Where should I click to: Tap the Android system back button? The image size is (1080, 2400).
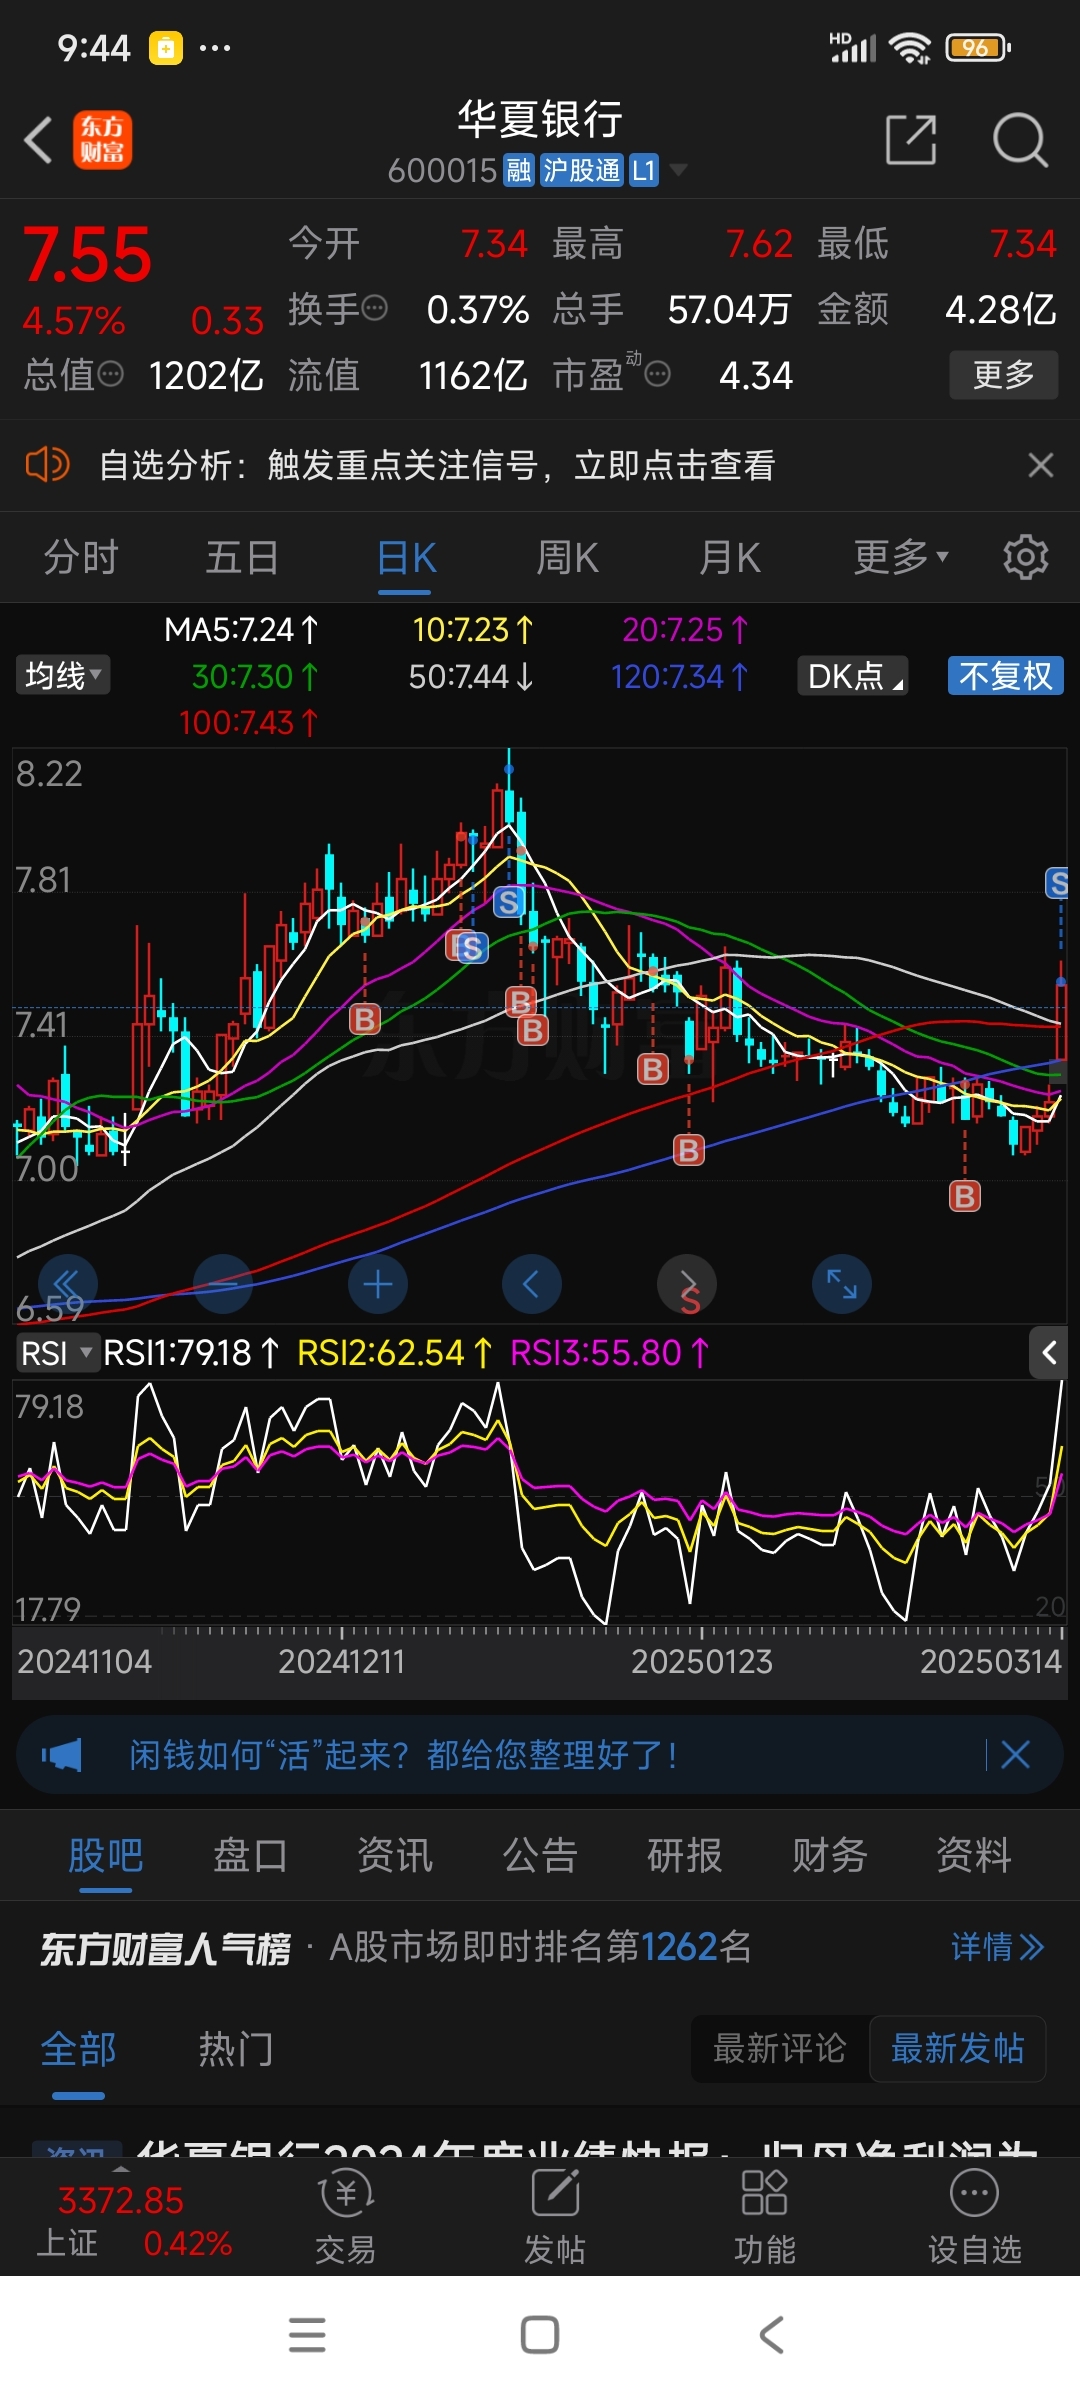(x=771, y=2336)
